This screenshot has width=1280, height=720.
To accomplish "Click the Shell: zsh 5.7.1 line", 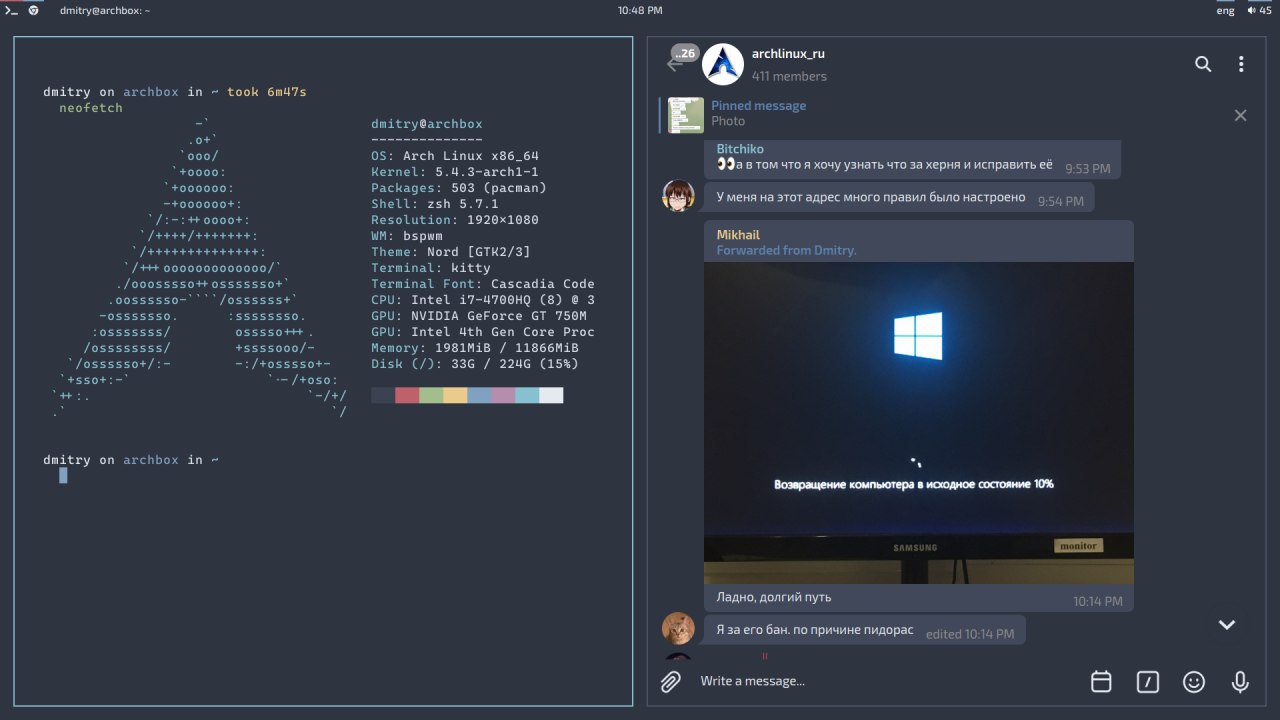I will pyautogui.click(x=435, y=204).
